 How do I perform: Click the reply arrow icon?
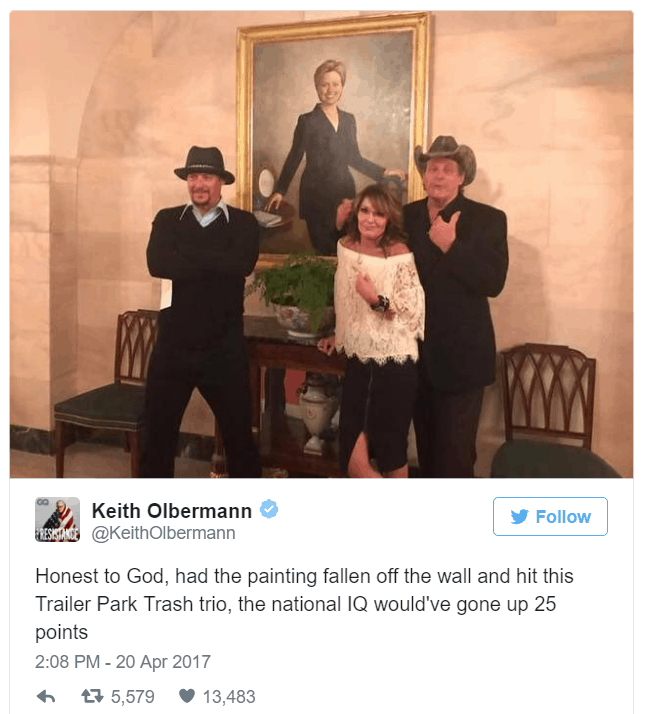coord(46,697)
